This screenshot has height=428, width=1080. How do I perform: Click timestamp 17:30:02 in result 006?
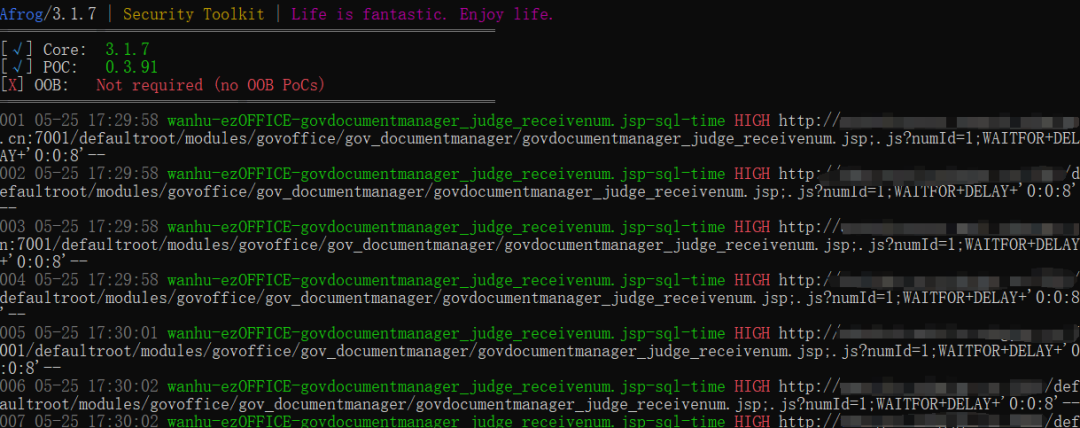coord(123,386)
